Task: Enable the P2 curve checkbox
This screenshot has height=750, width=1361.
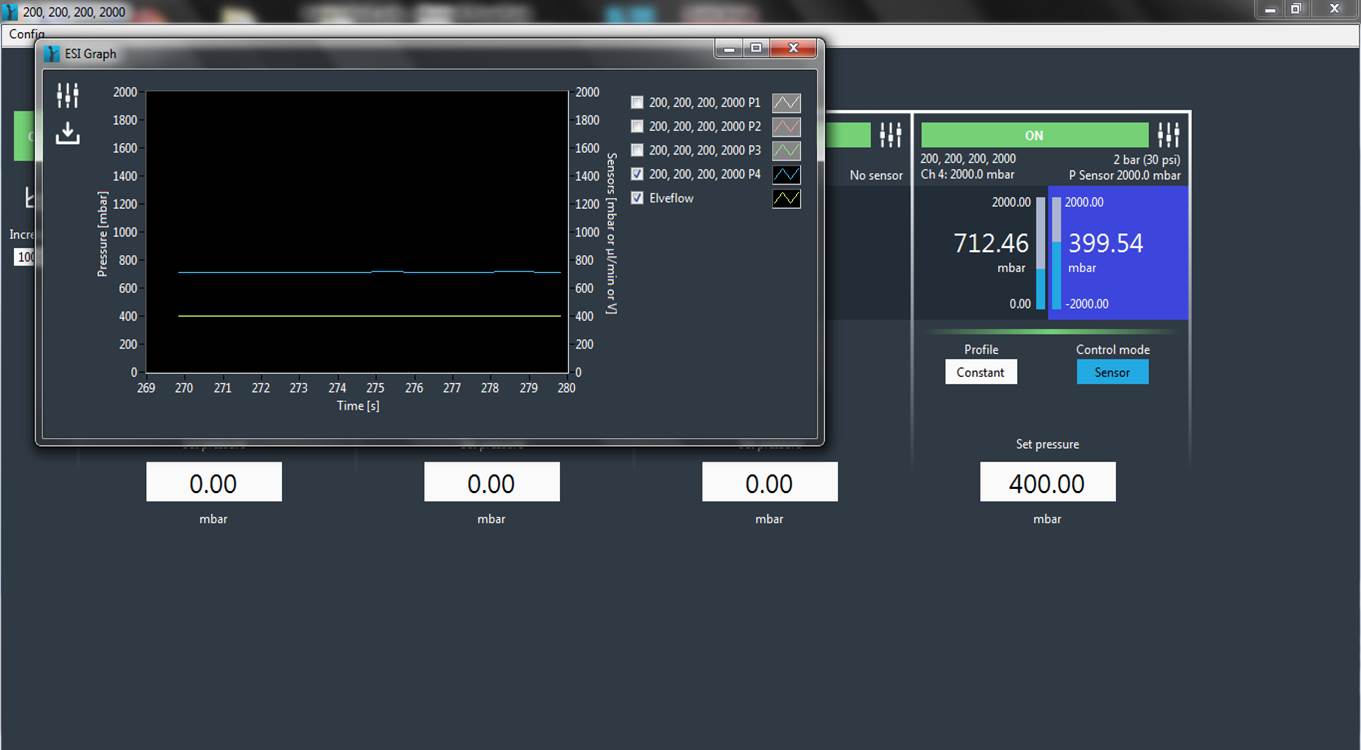Action: coord(637,127)
